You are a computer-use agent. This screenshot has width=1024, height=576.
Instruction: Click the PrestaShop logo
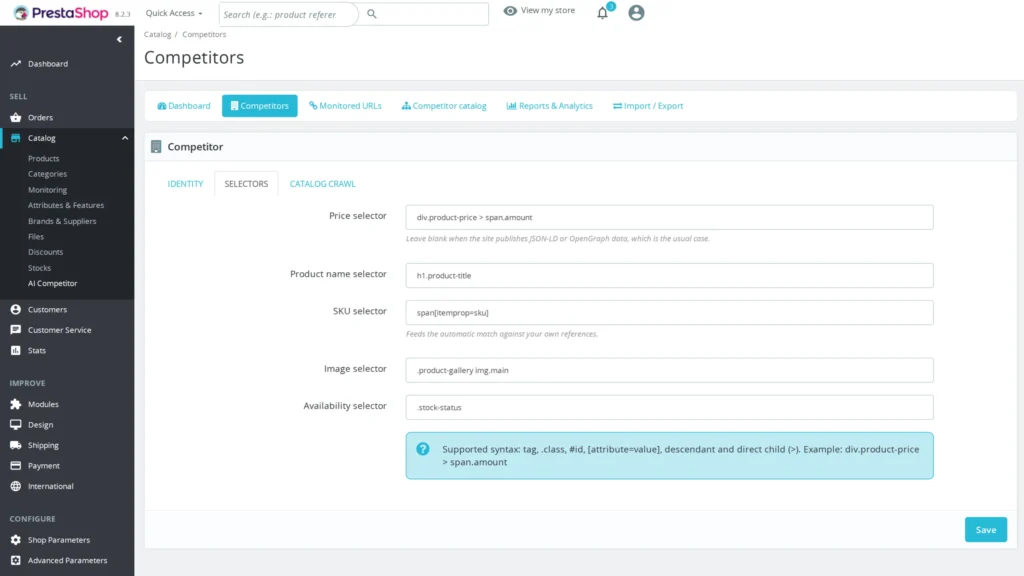click(x=61, y=13)
